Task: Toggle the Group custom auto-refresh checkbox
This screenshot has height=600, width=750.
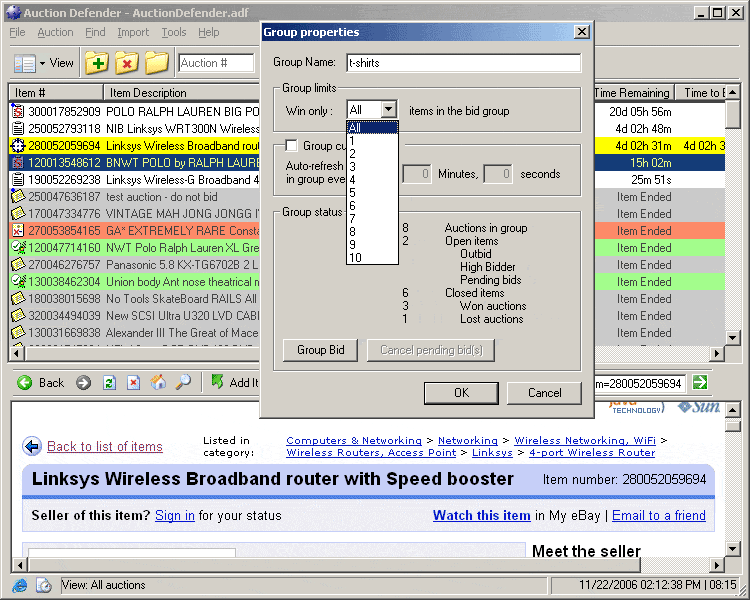Action: [291, 145]
